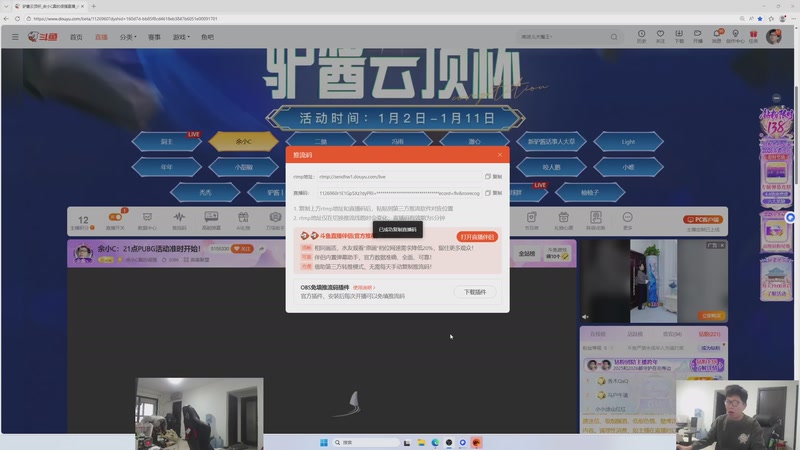Open the gift-box toolbar icon
Viewport: 800px width, 450px height.
[243, 221]
